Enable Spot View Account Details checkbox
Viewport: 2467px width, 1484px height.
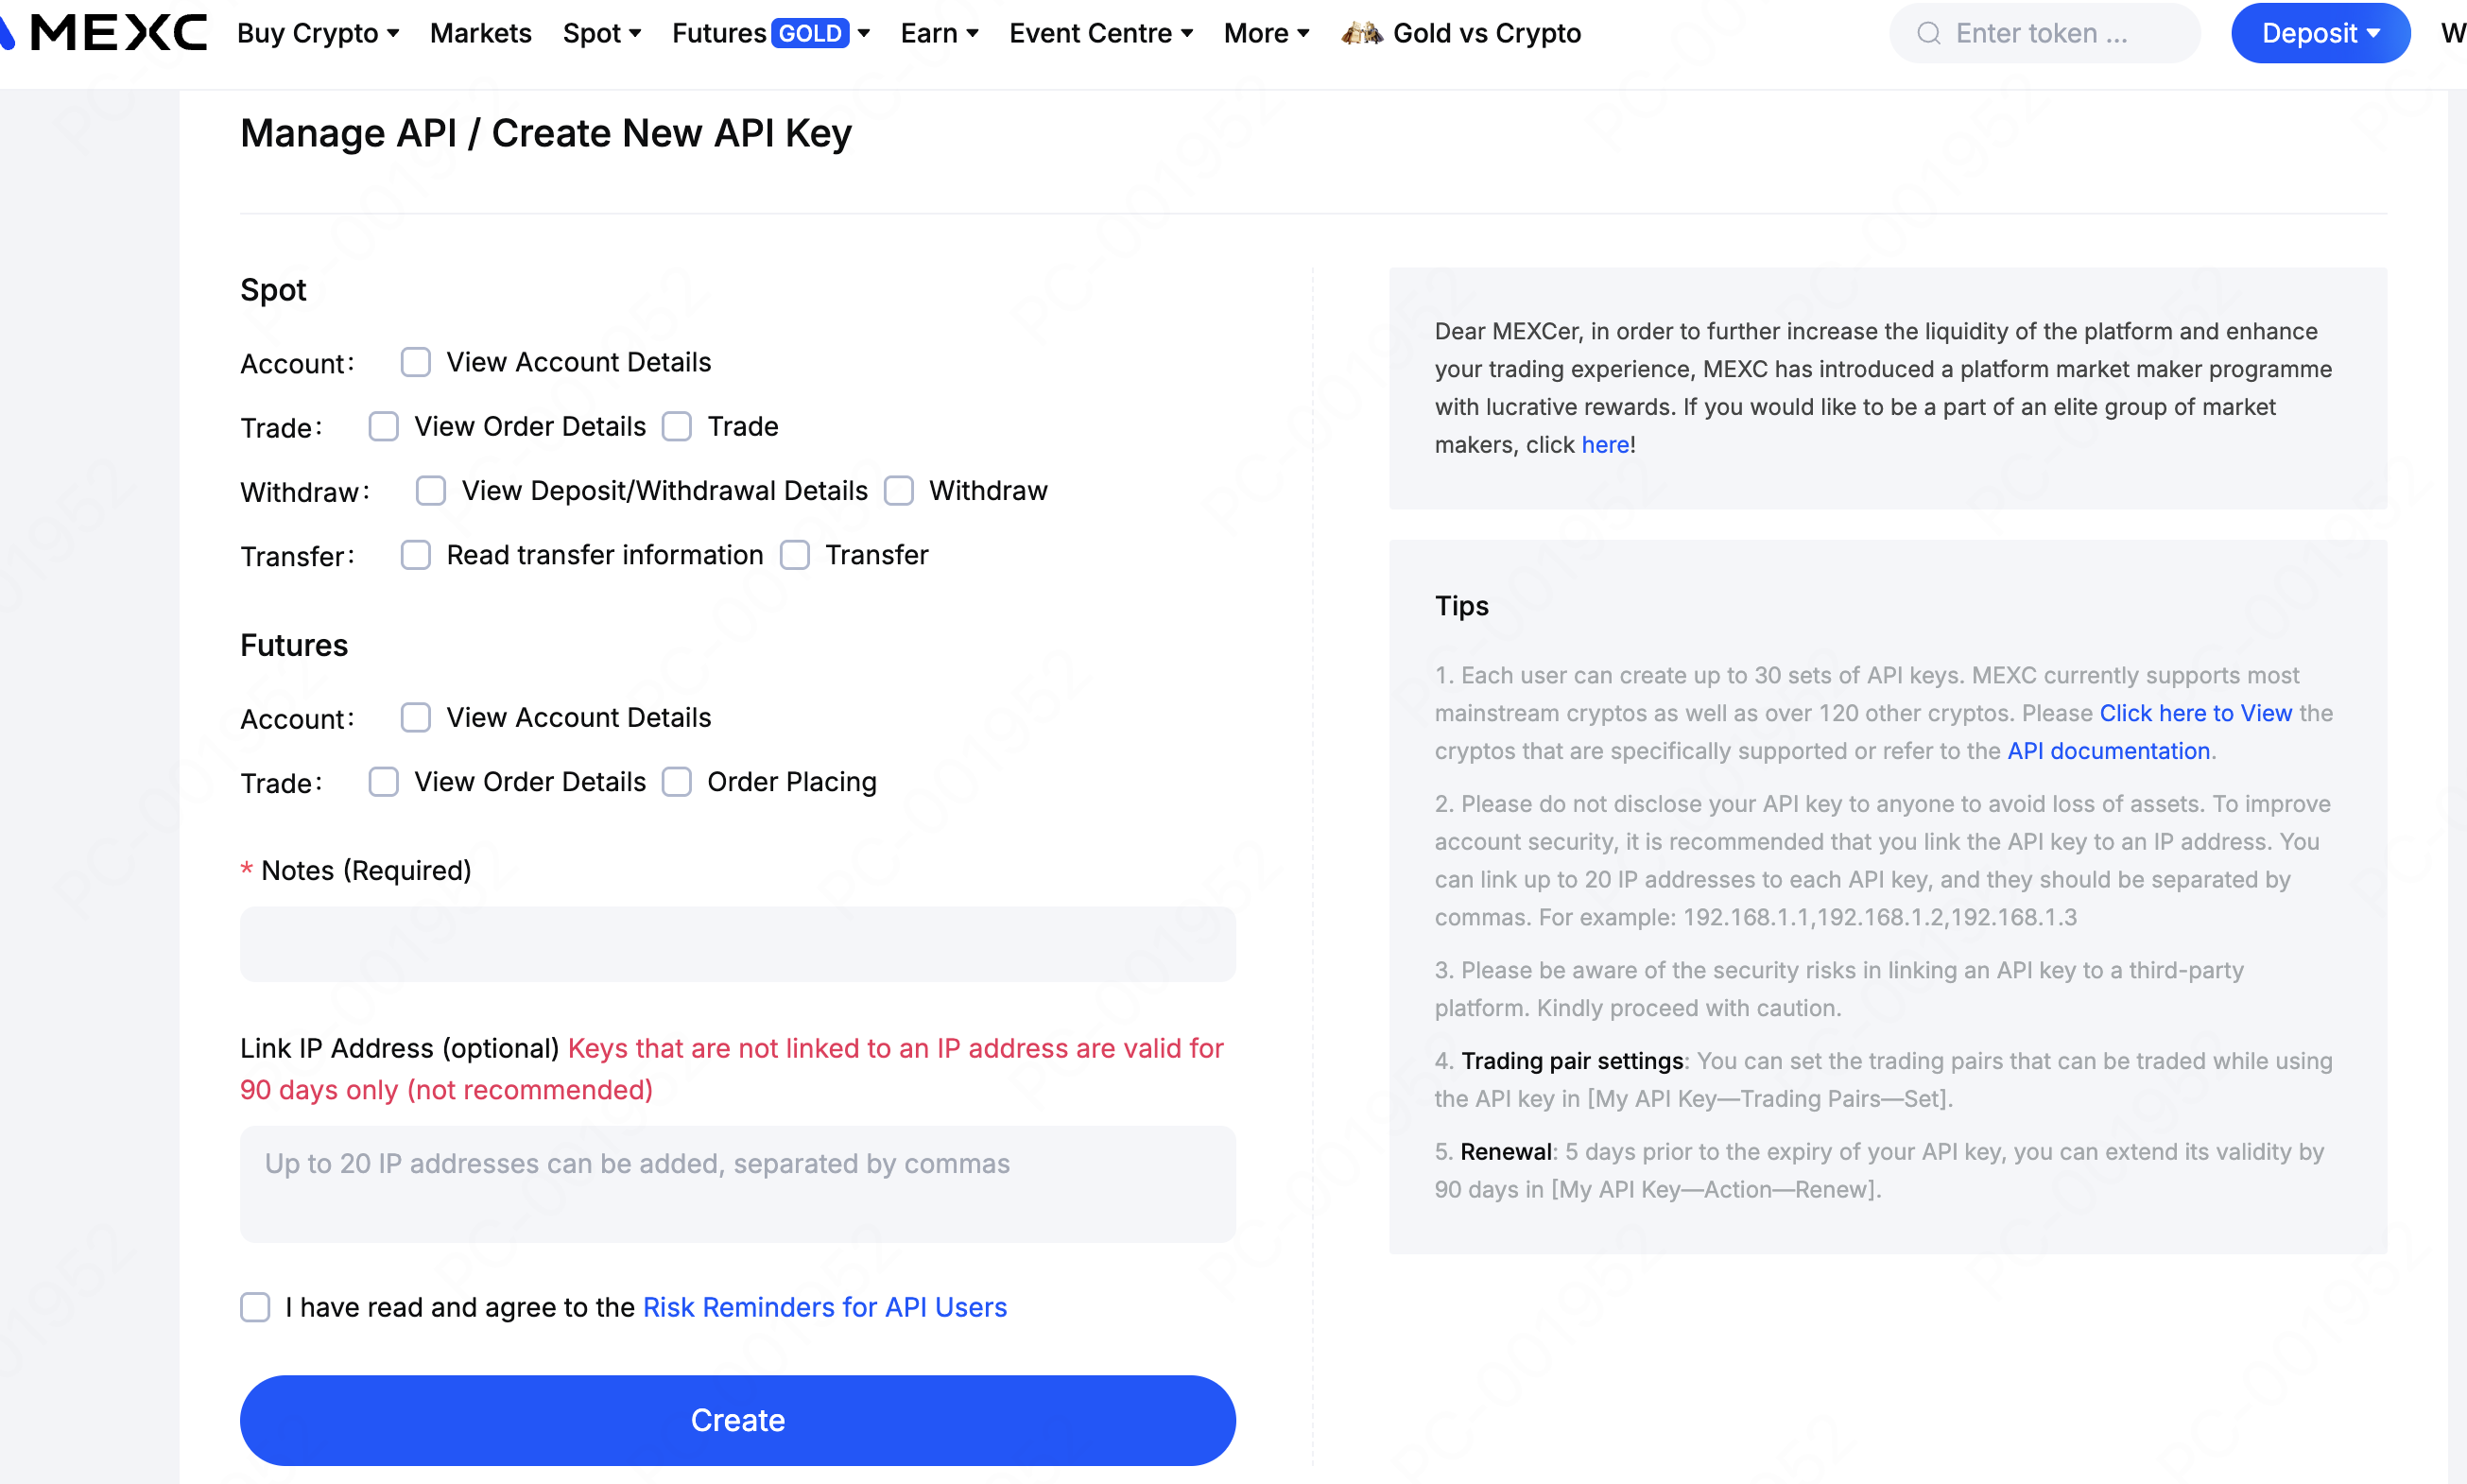[x=415, y=362]
